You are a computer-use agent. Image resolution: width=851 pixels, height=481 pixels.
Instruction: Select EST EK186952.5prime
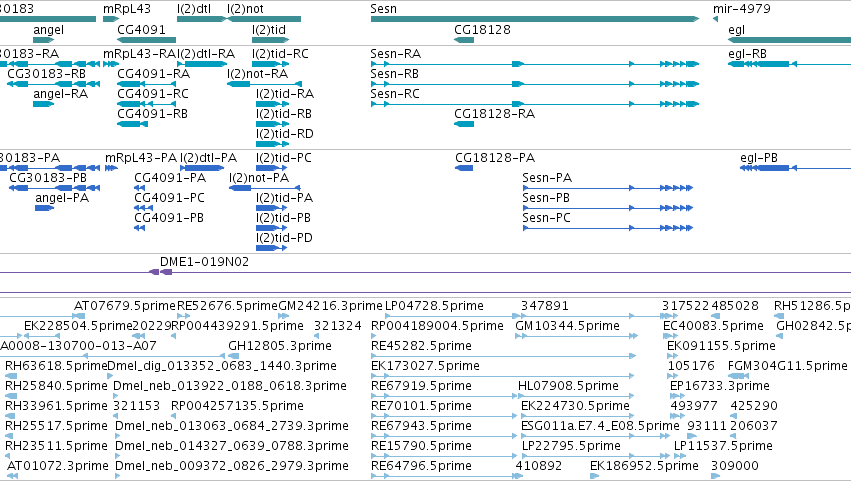point(594,476)
